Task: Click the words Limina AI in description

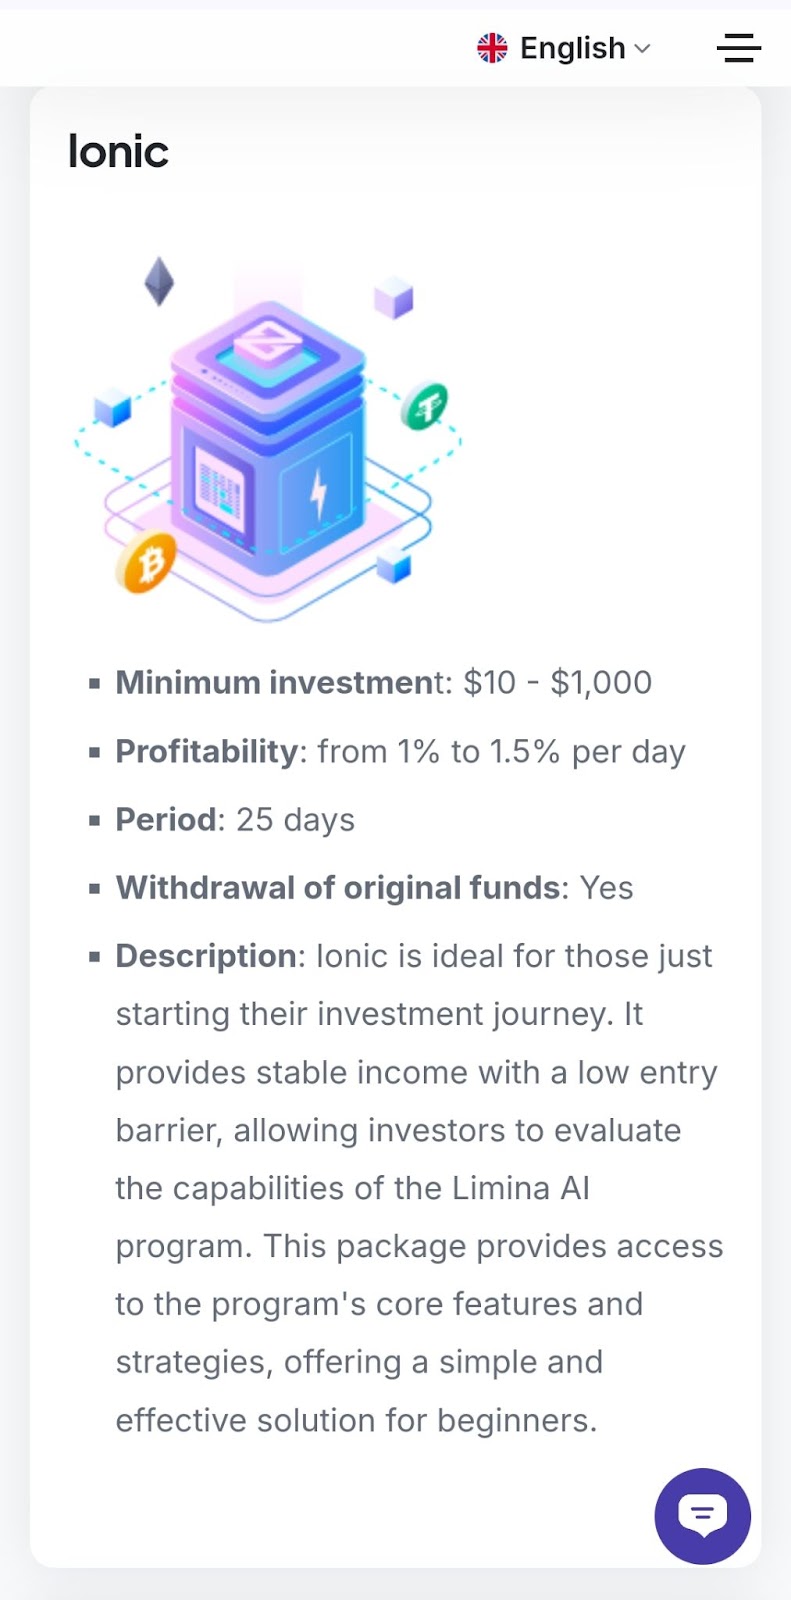Action: [521, 1188]
